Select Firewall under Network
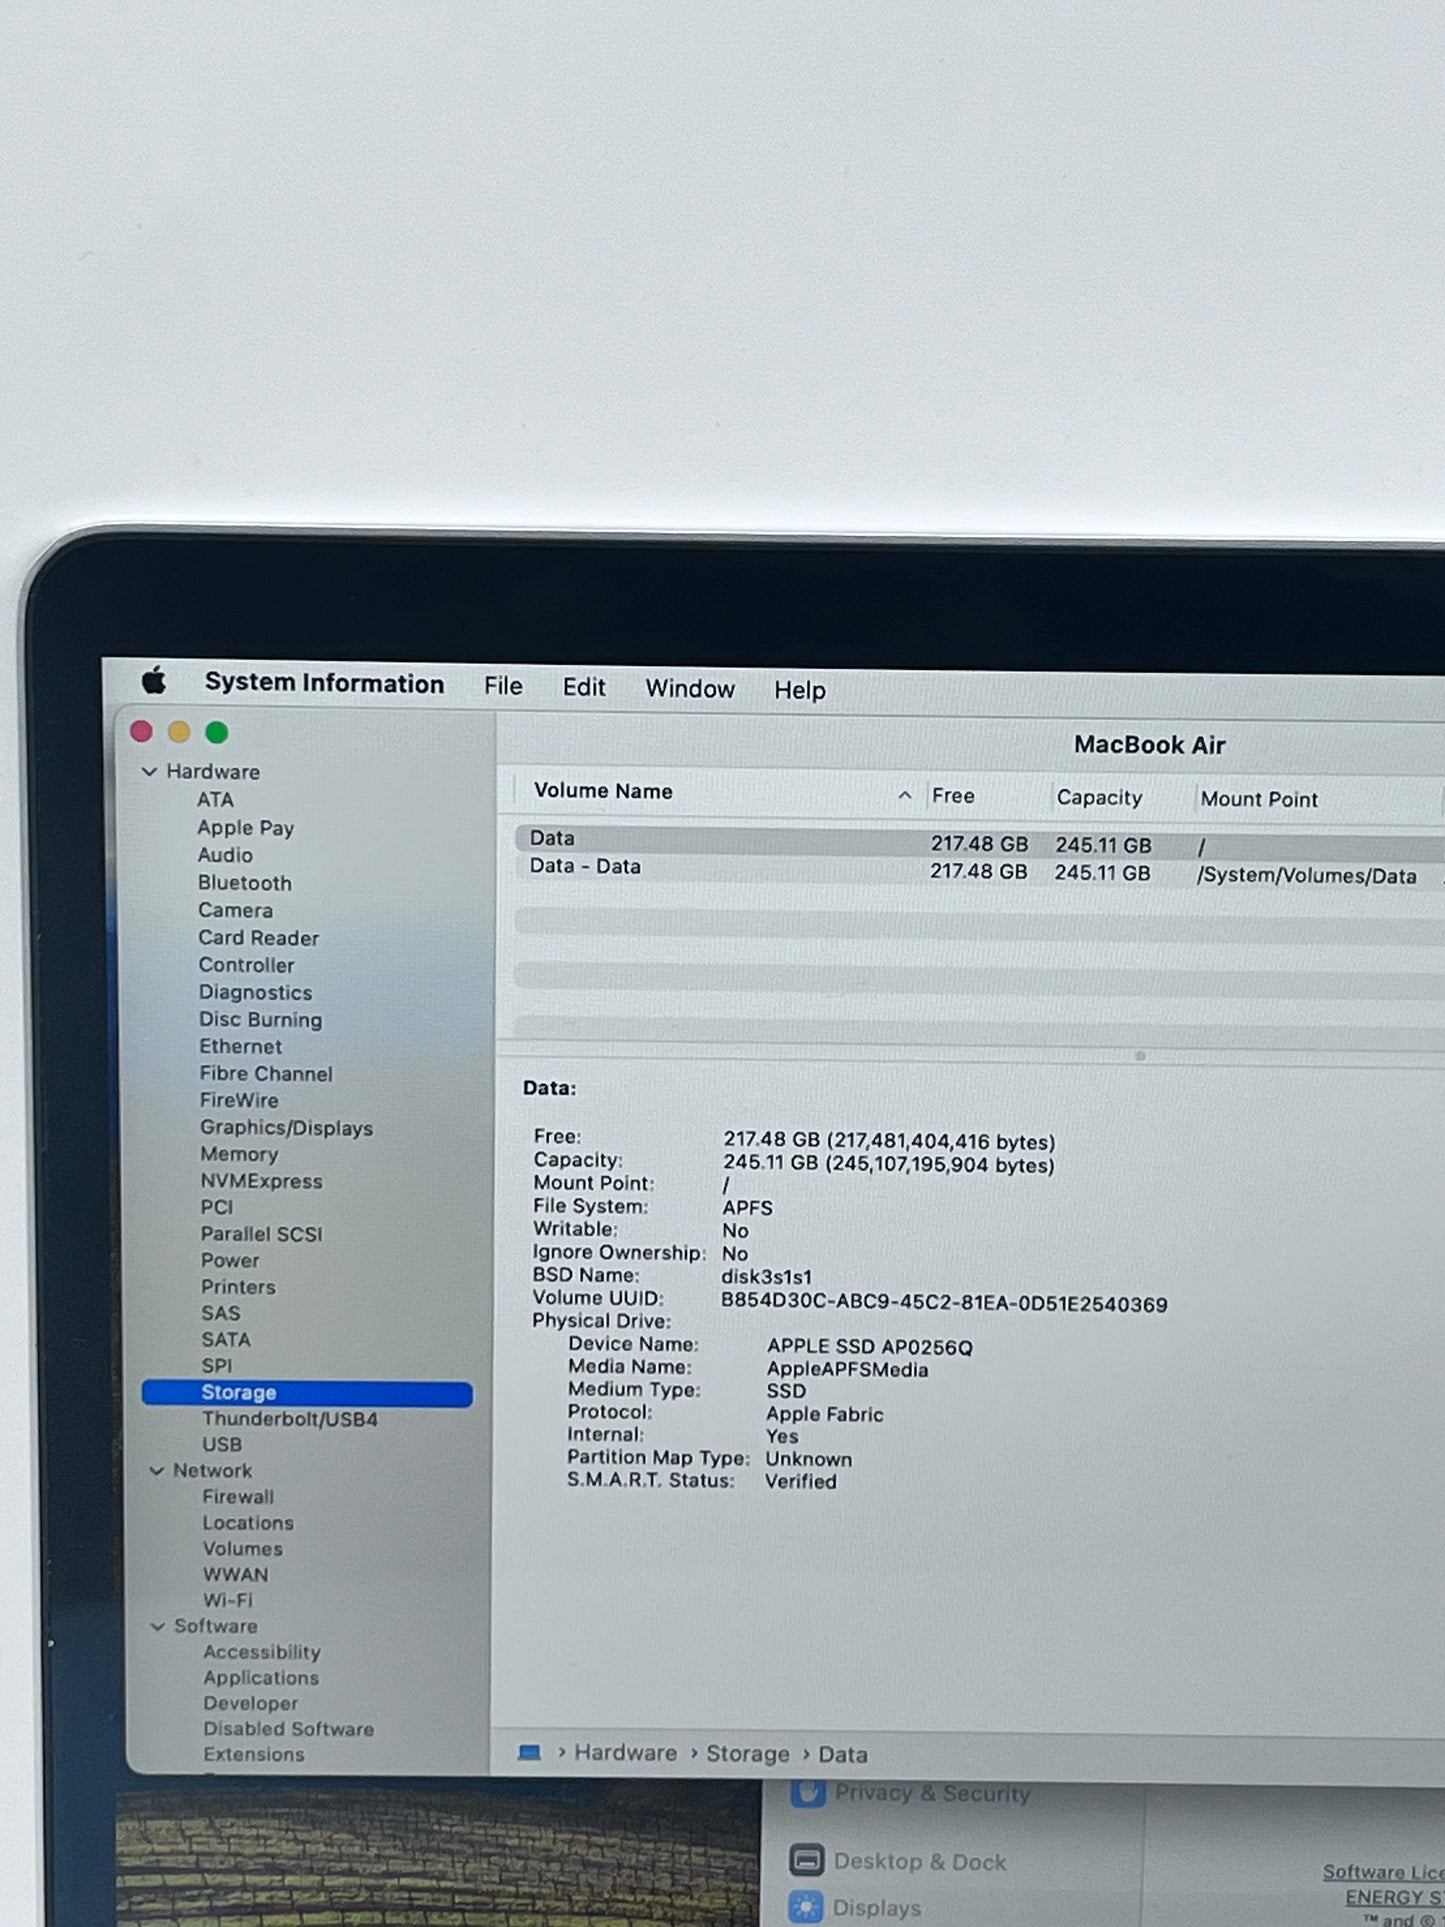 pos(238,1497)
